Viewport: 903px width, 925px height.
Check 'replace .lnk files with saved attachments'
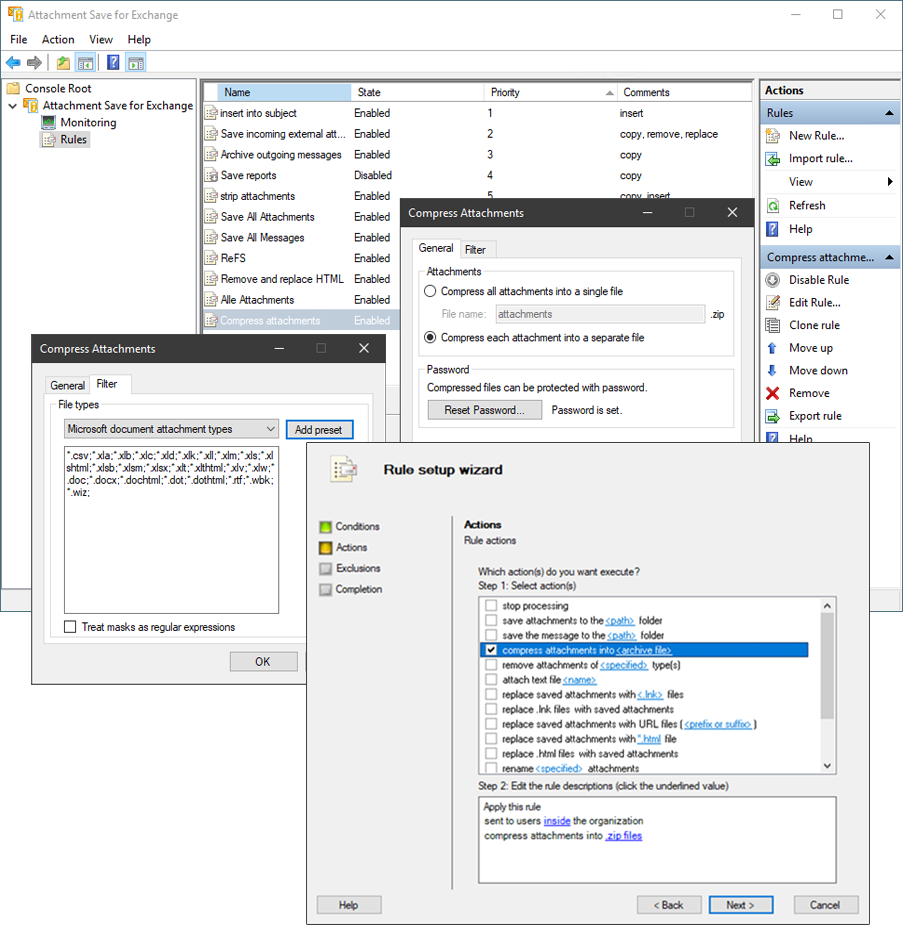coord(491,709)
